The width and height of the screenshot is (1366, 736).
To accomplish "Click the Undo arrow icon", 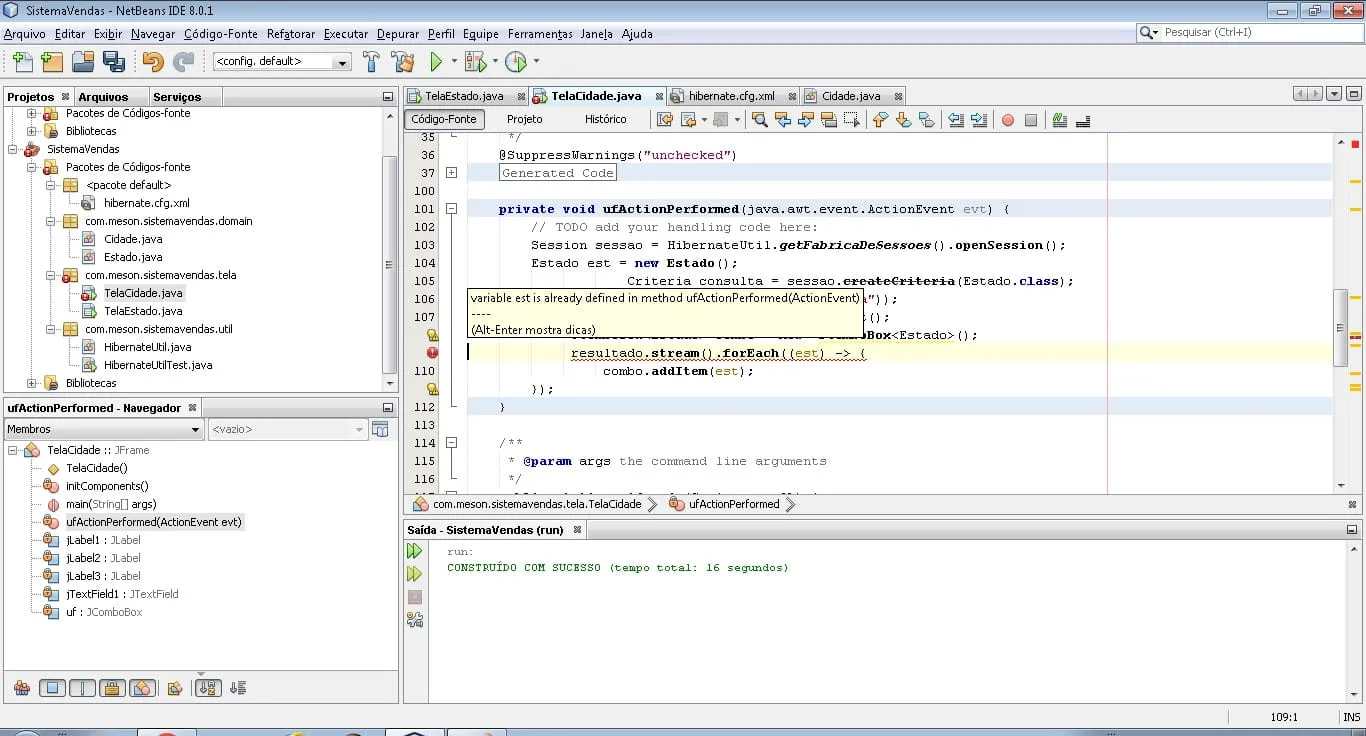I will pyautogui.click(x=152, y=62).
